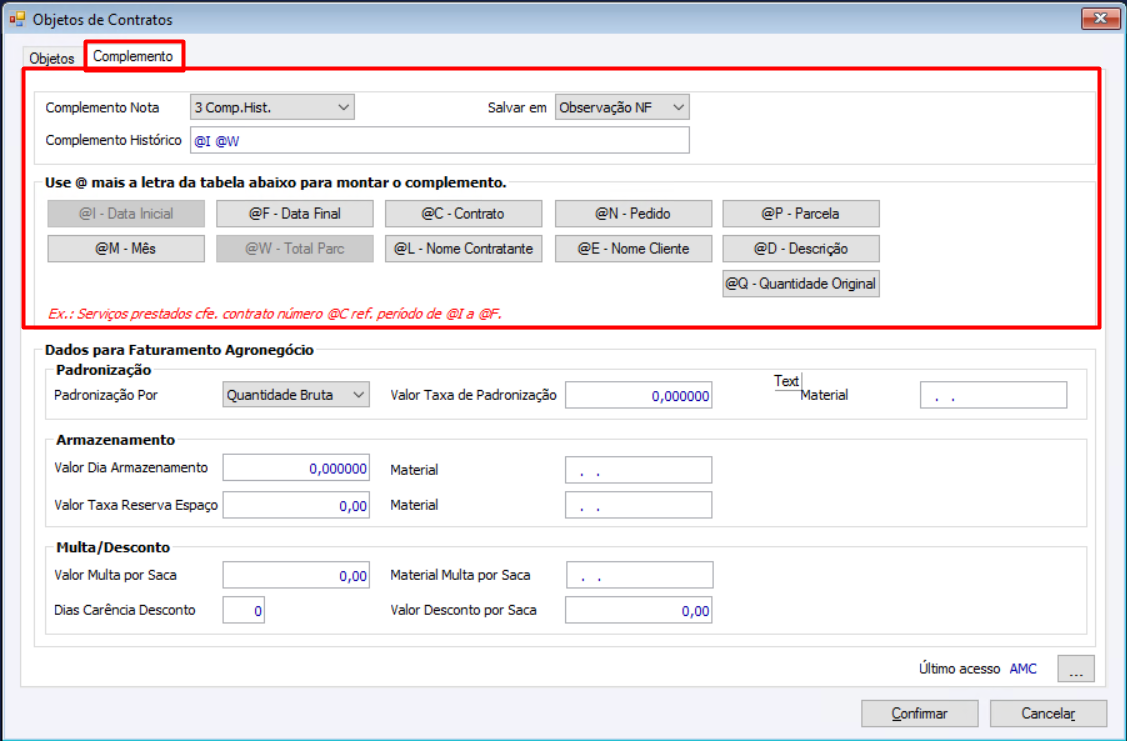Insert the @E - Nome Cliente tag
Viewport: 1127px width, 741px height.
[633, 249]
